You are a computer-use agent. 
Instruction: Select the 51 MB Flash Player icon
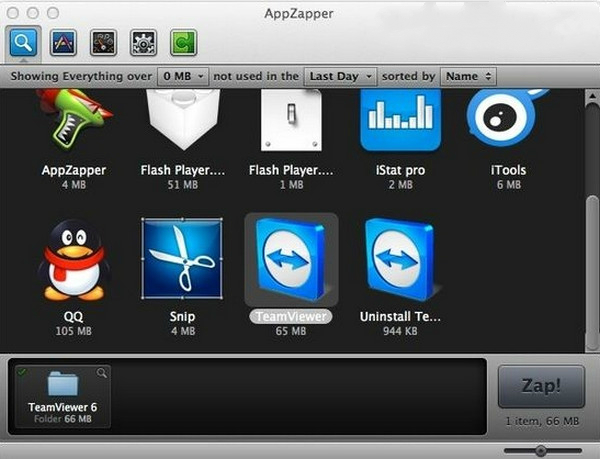[x=183, y=119]
